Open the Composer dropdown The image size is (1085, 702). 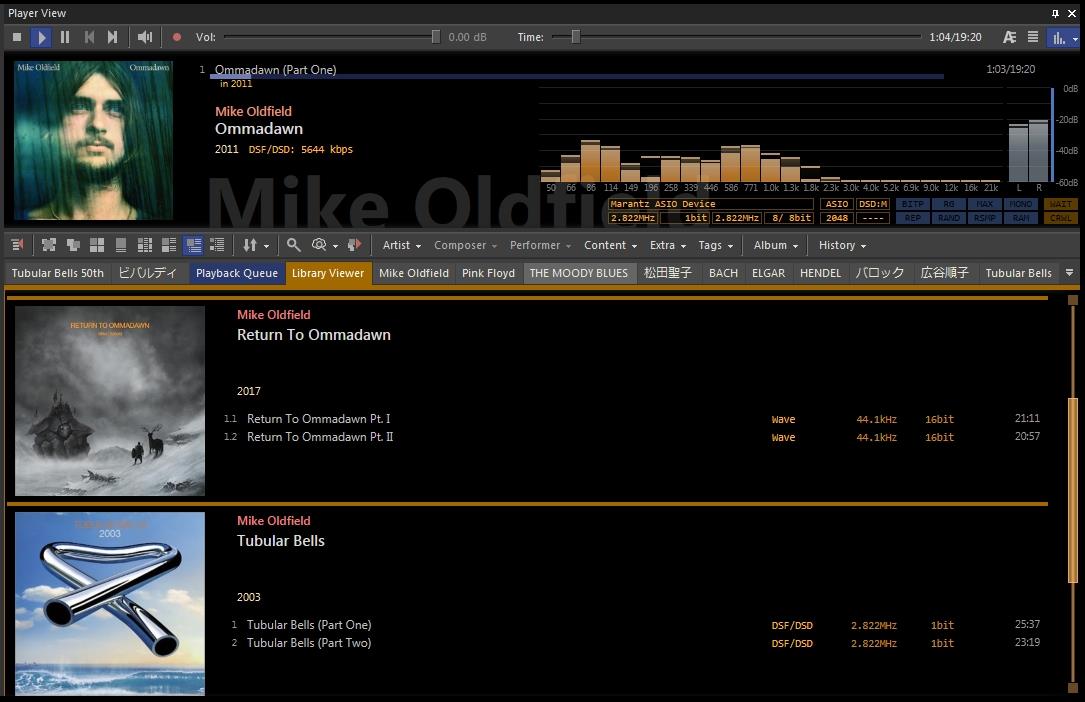click(x=465, y=246)
